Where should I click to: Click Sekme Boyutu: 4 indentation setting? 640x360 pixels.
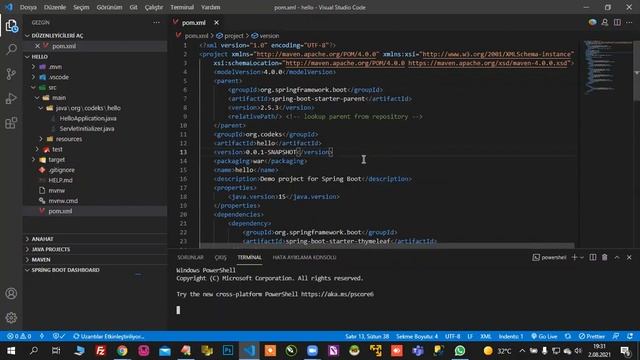[417, 336]
